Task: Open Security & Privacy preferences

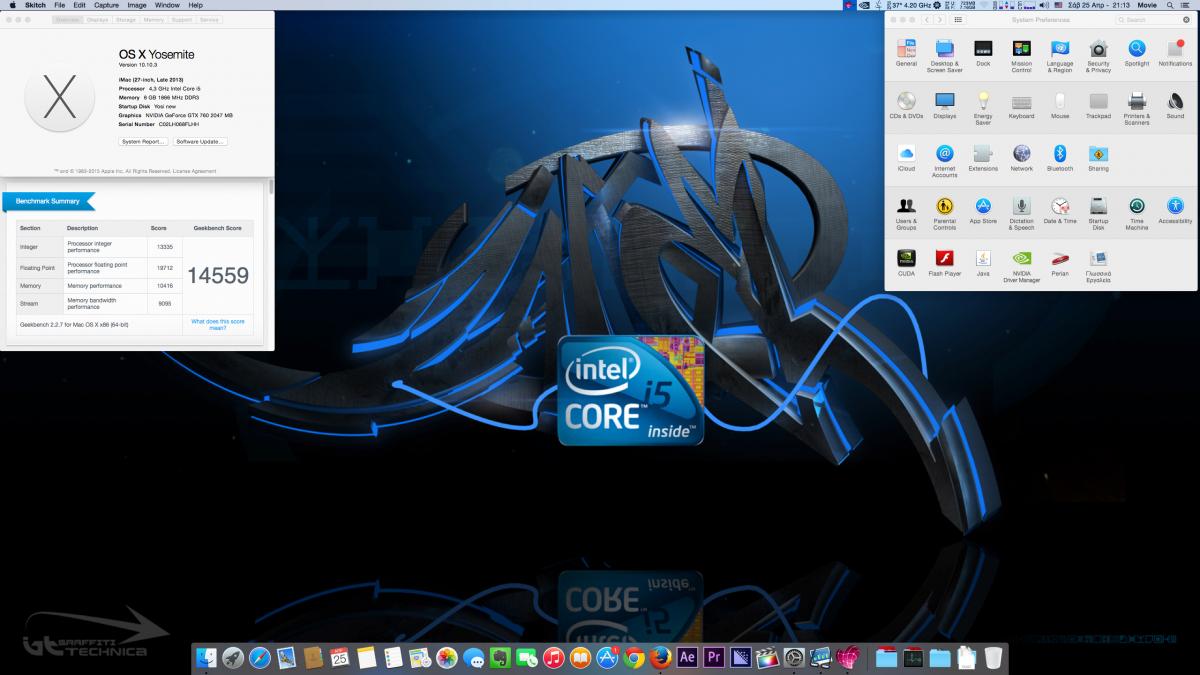Action: click(1099, 56)
